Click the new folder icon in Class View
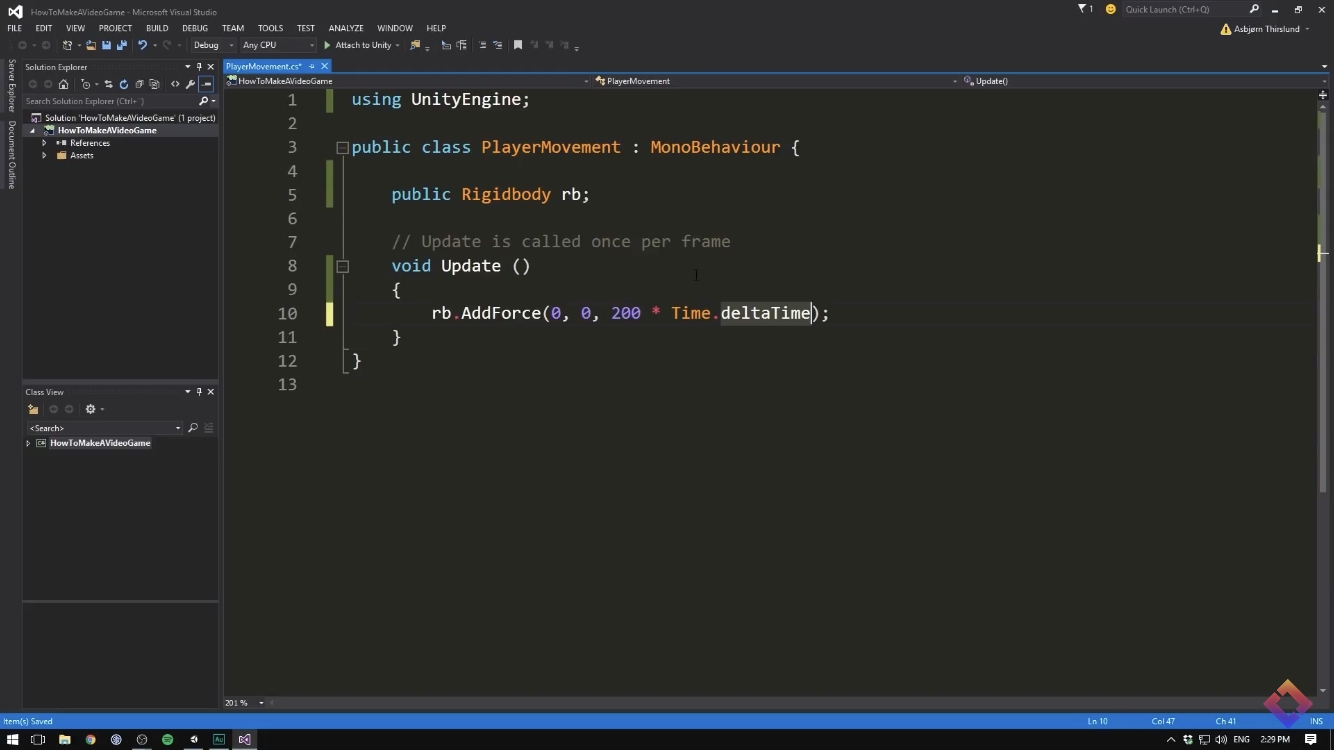Viewport: 1334px width, 750px height. coord(33,409)
